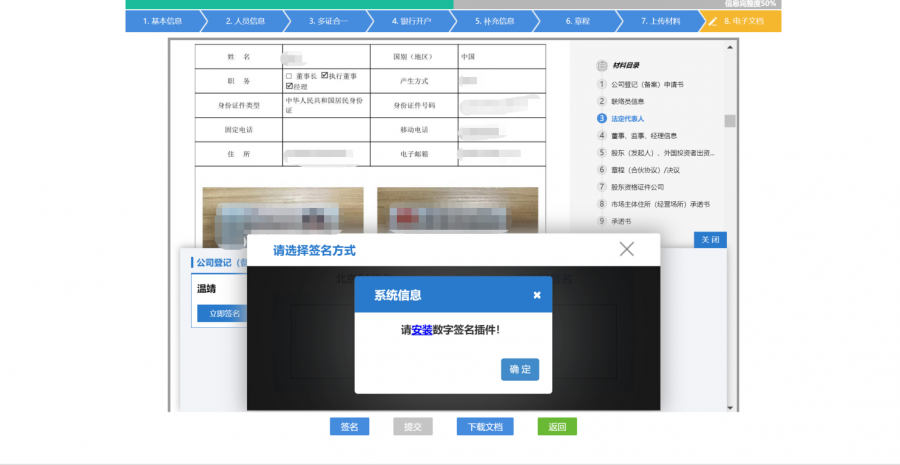Go to step 1. 基本信息
Viewport: 900px width, 465px height.
(162, 21)
